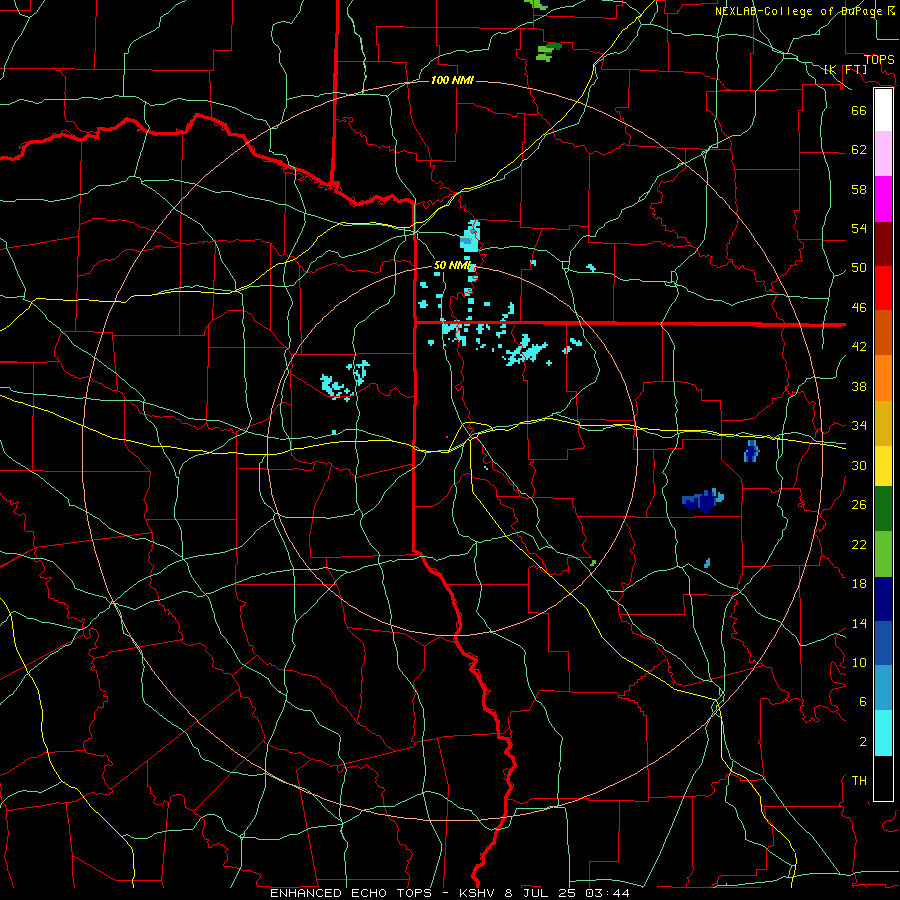Click the large dark blue echo cluster
The width and height of the screenshot is (900, 900).
703,501
